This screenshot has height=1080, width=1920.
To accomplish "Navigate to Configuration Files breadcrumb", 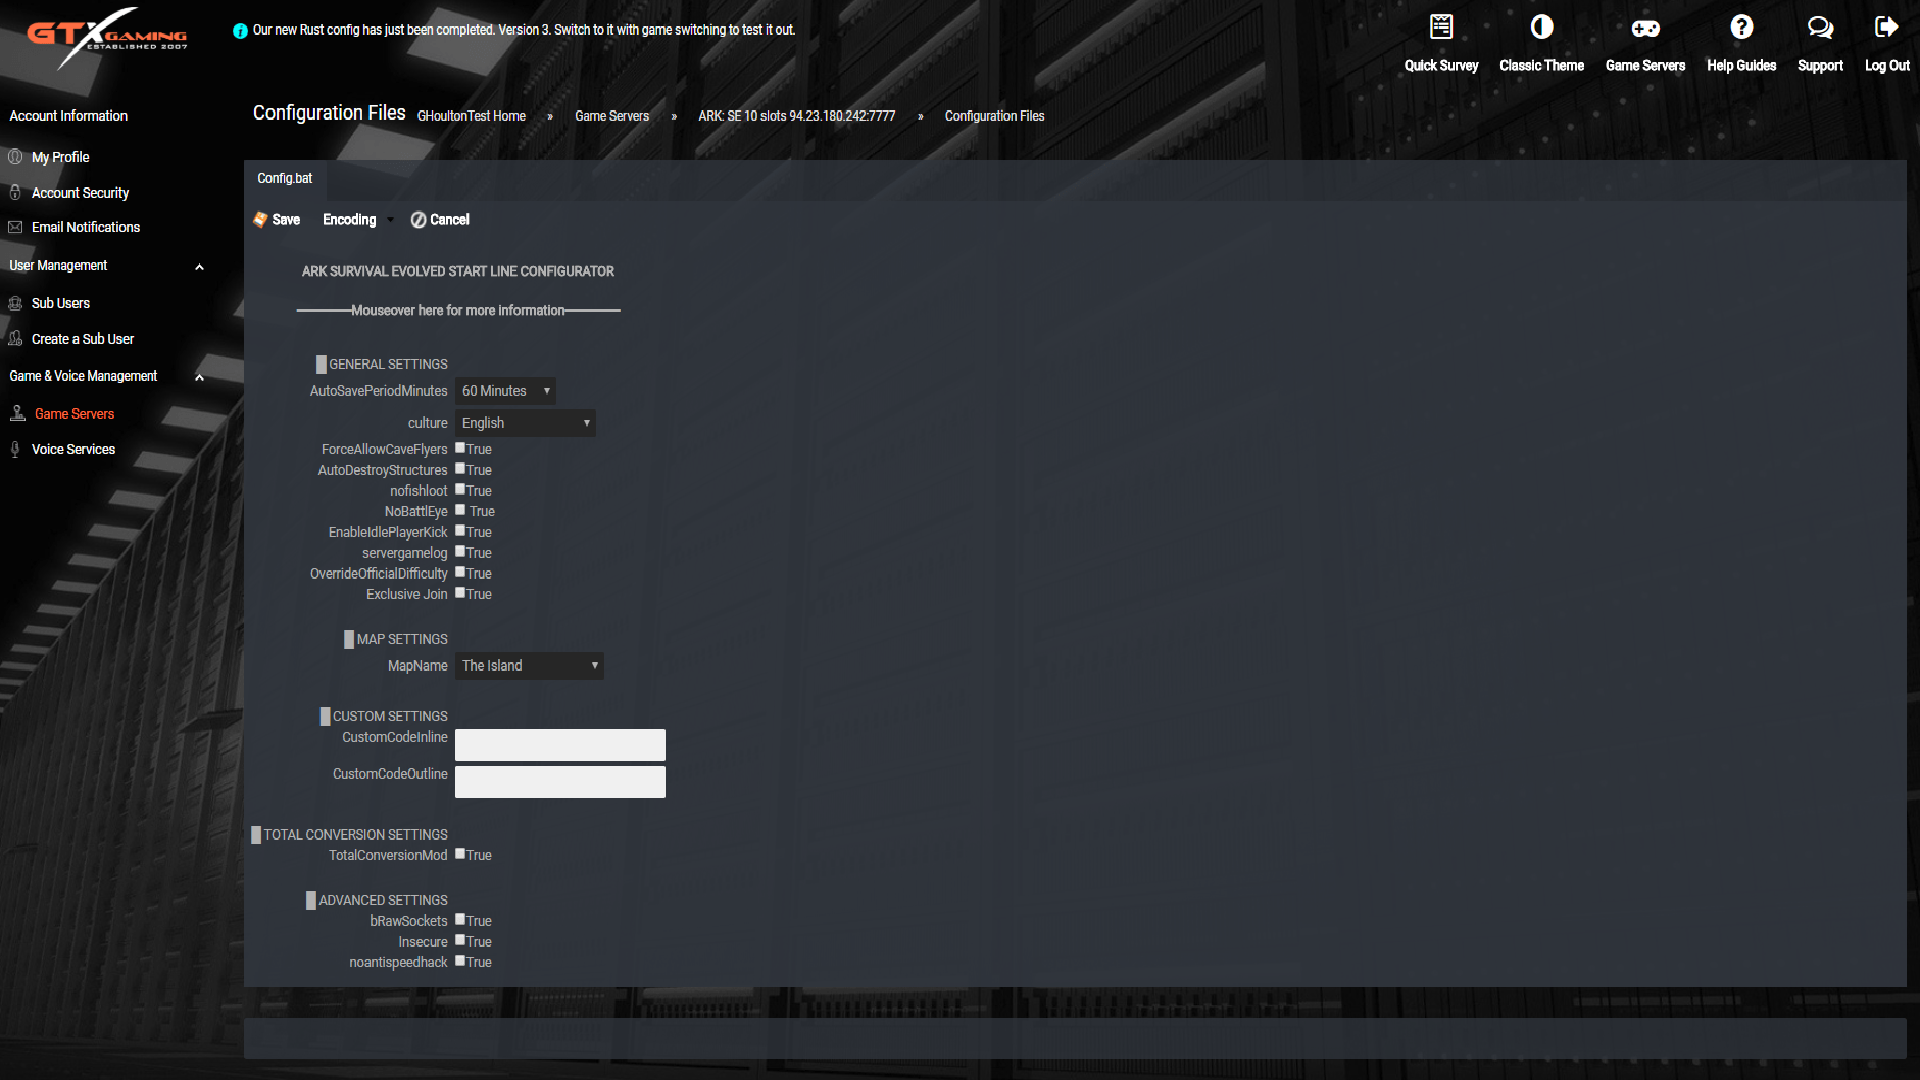I will 994,116.
